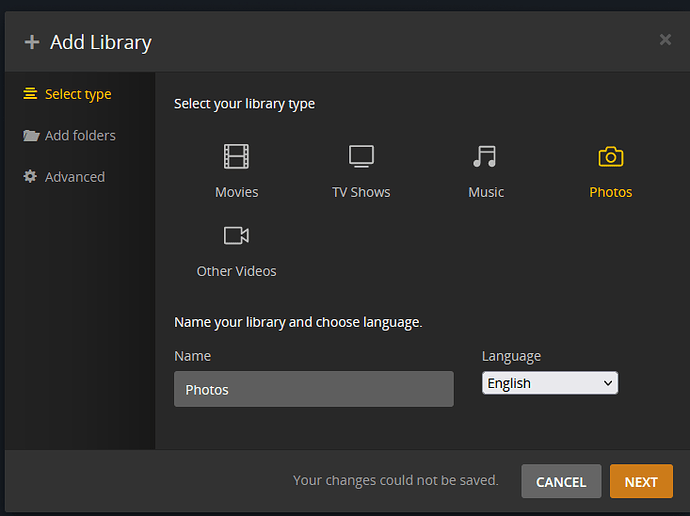Viewport: 690px width, 516px height.
Task: Click the Movies label text
Action: [x=236, y=192]
